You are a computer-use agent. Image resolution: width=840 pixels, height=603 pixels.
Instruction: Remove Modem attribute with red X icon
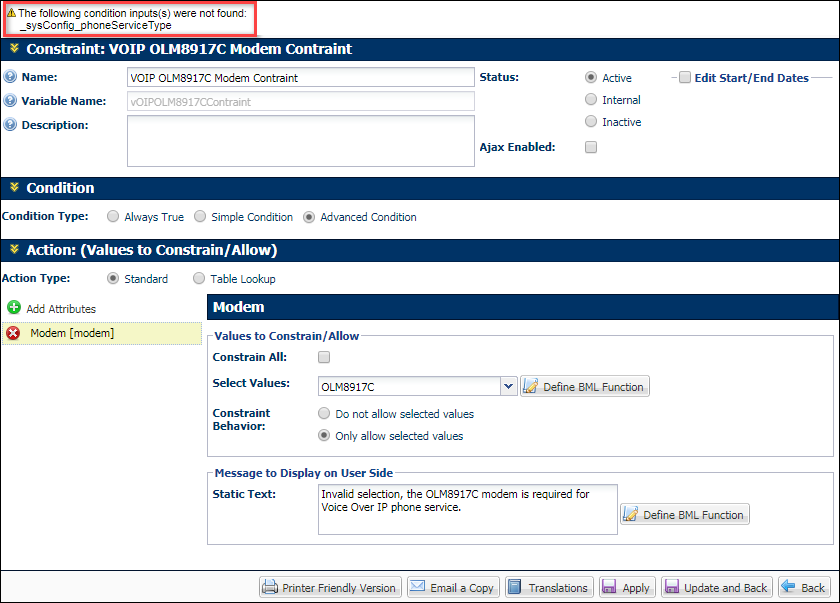click(13, 333)
